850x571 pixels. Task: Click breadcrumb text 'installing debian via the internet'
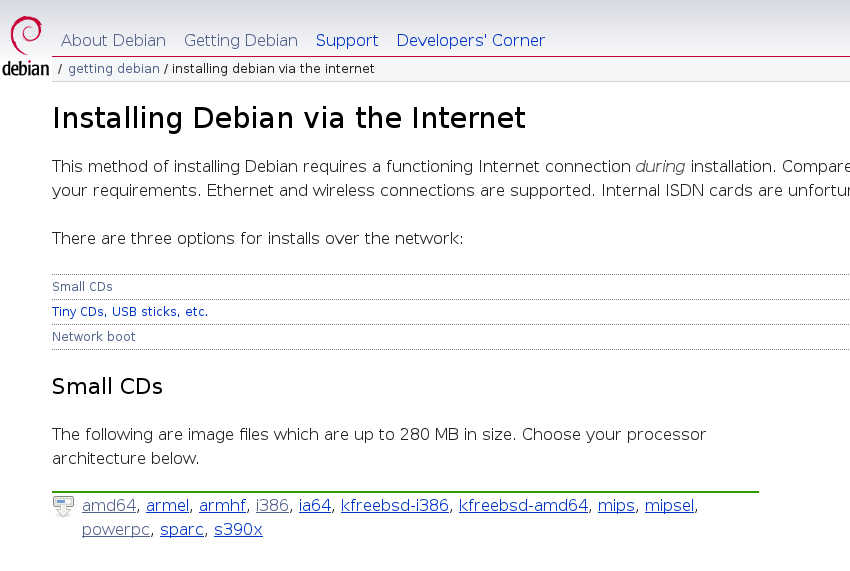pos(273,69)
